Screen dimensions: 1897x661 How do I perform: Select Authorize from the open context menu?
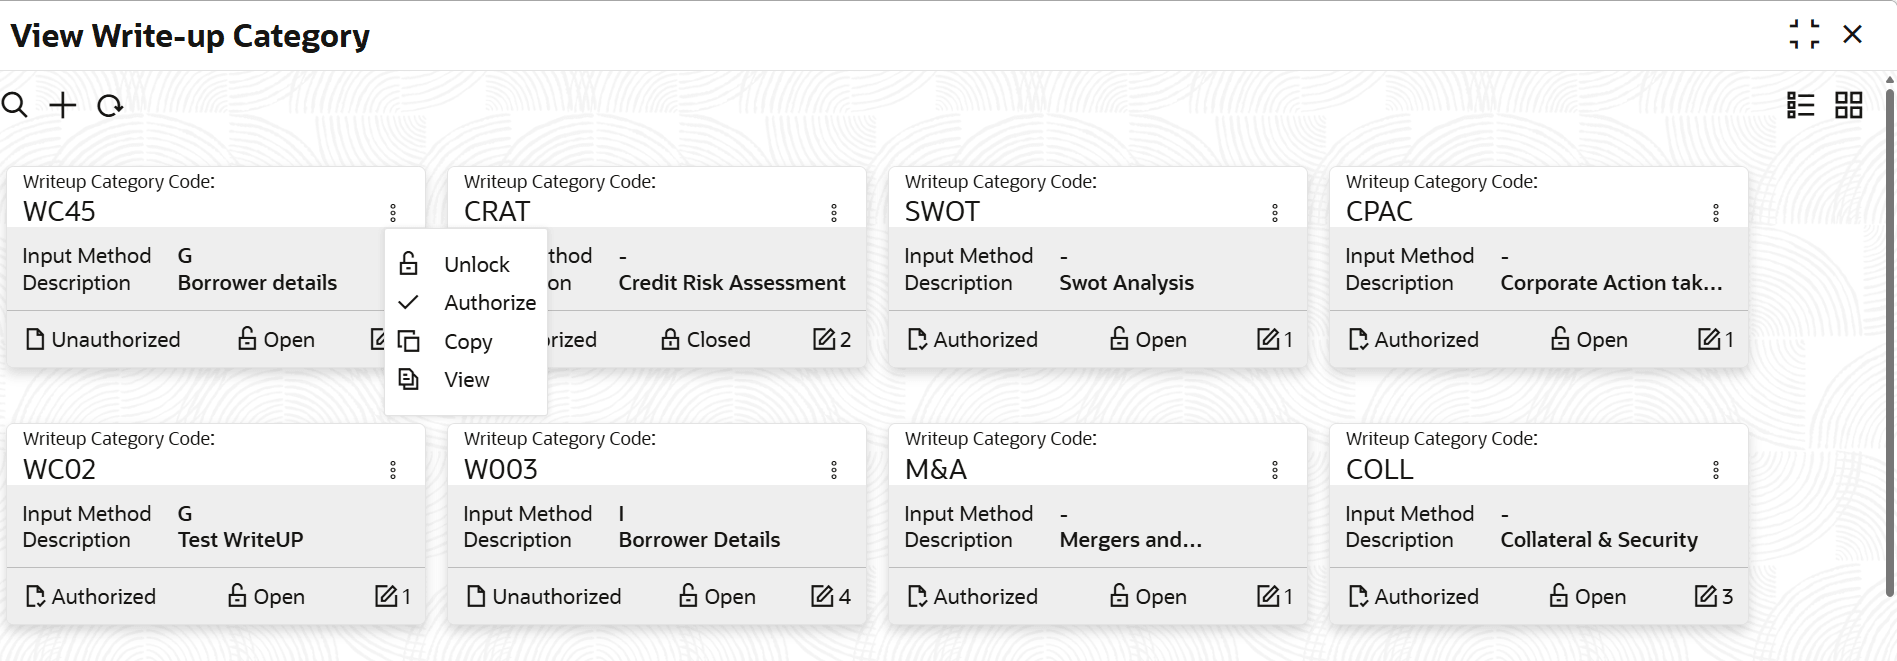point(489,302)
